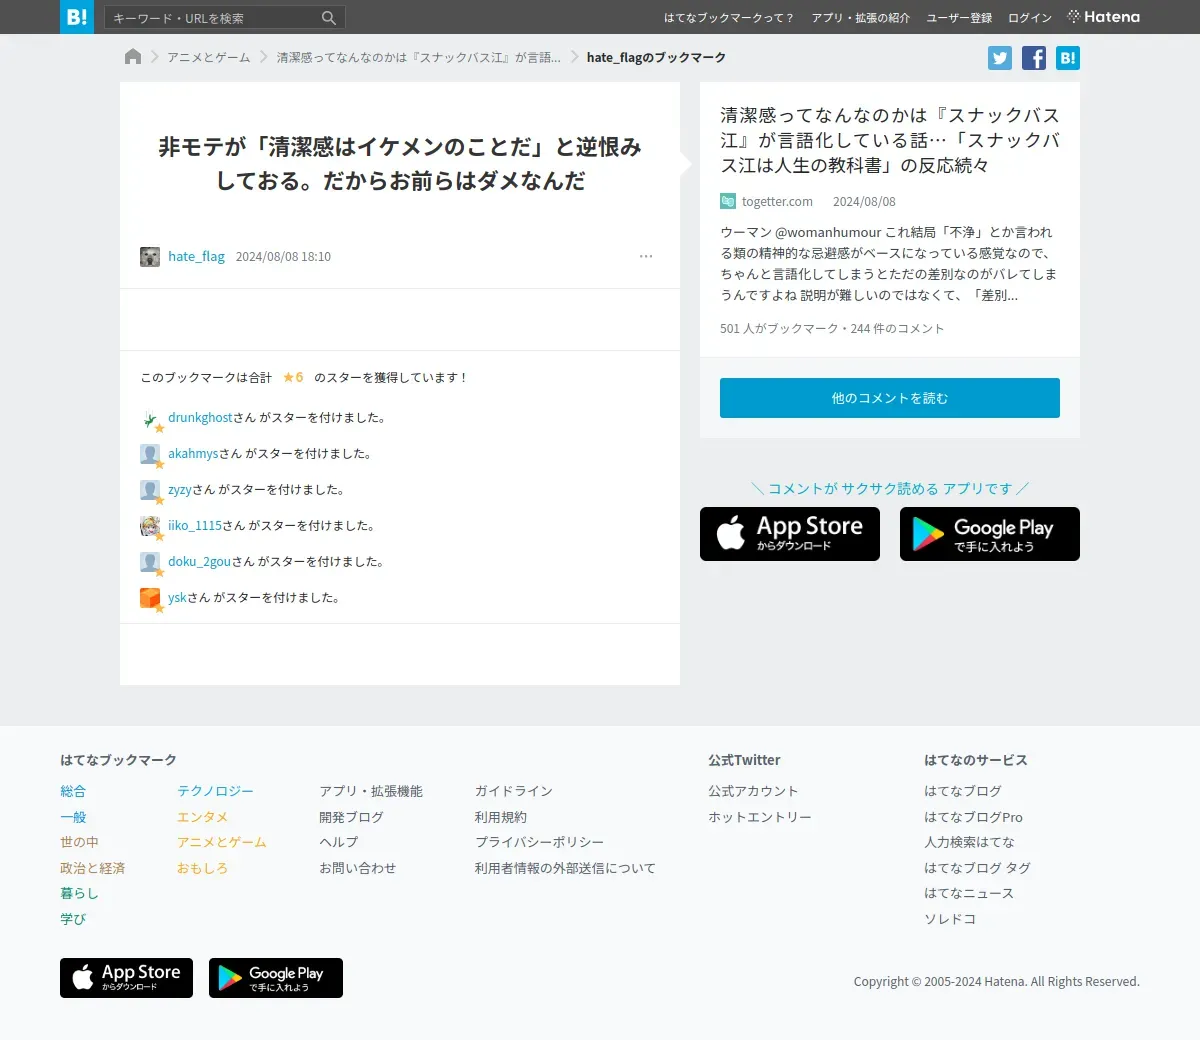The height and width of the screenshot is (1040, 1200).
Task: Click iiko_1115's avatar icon
Action: (x=150, y=526)
